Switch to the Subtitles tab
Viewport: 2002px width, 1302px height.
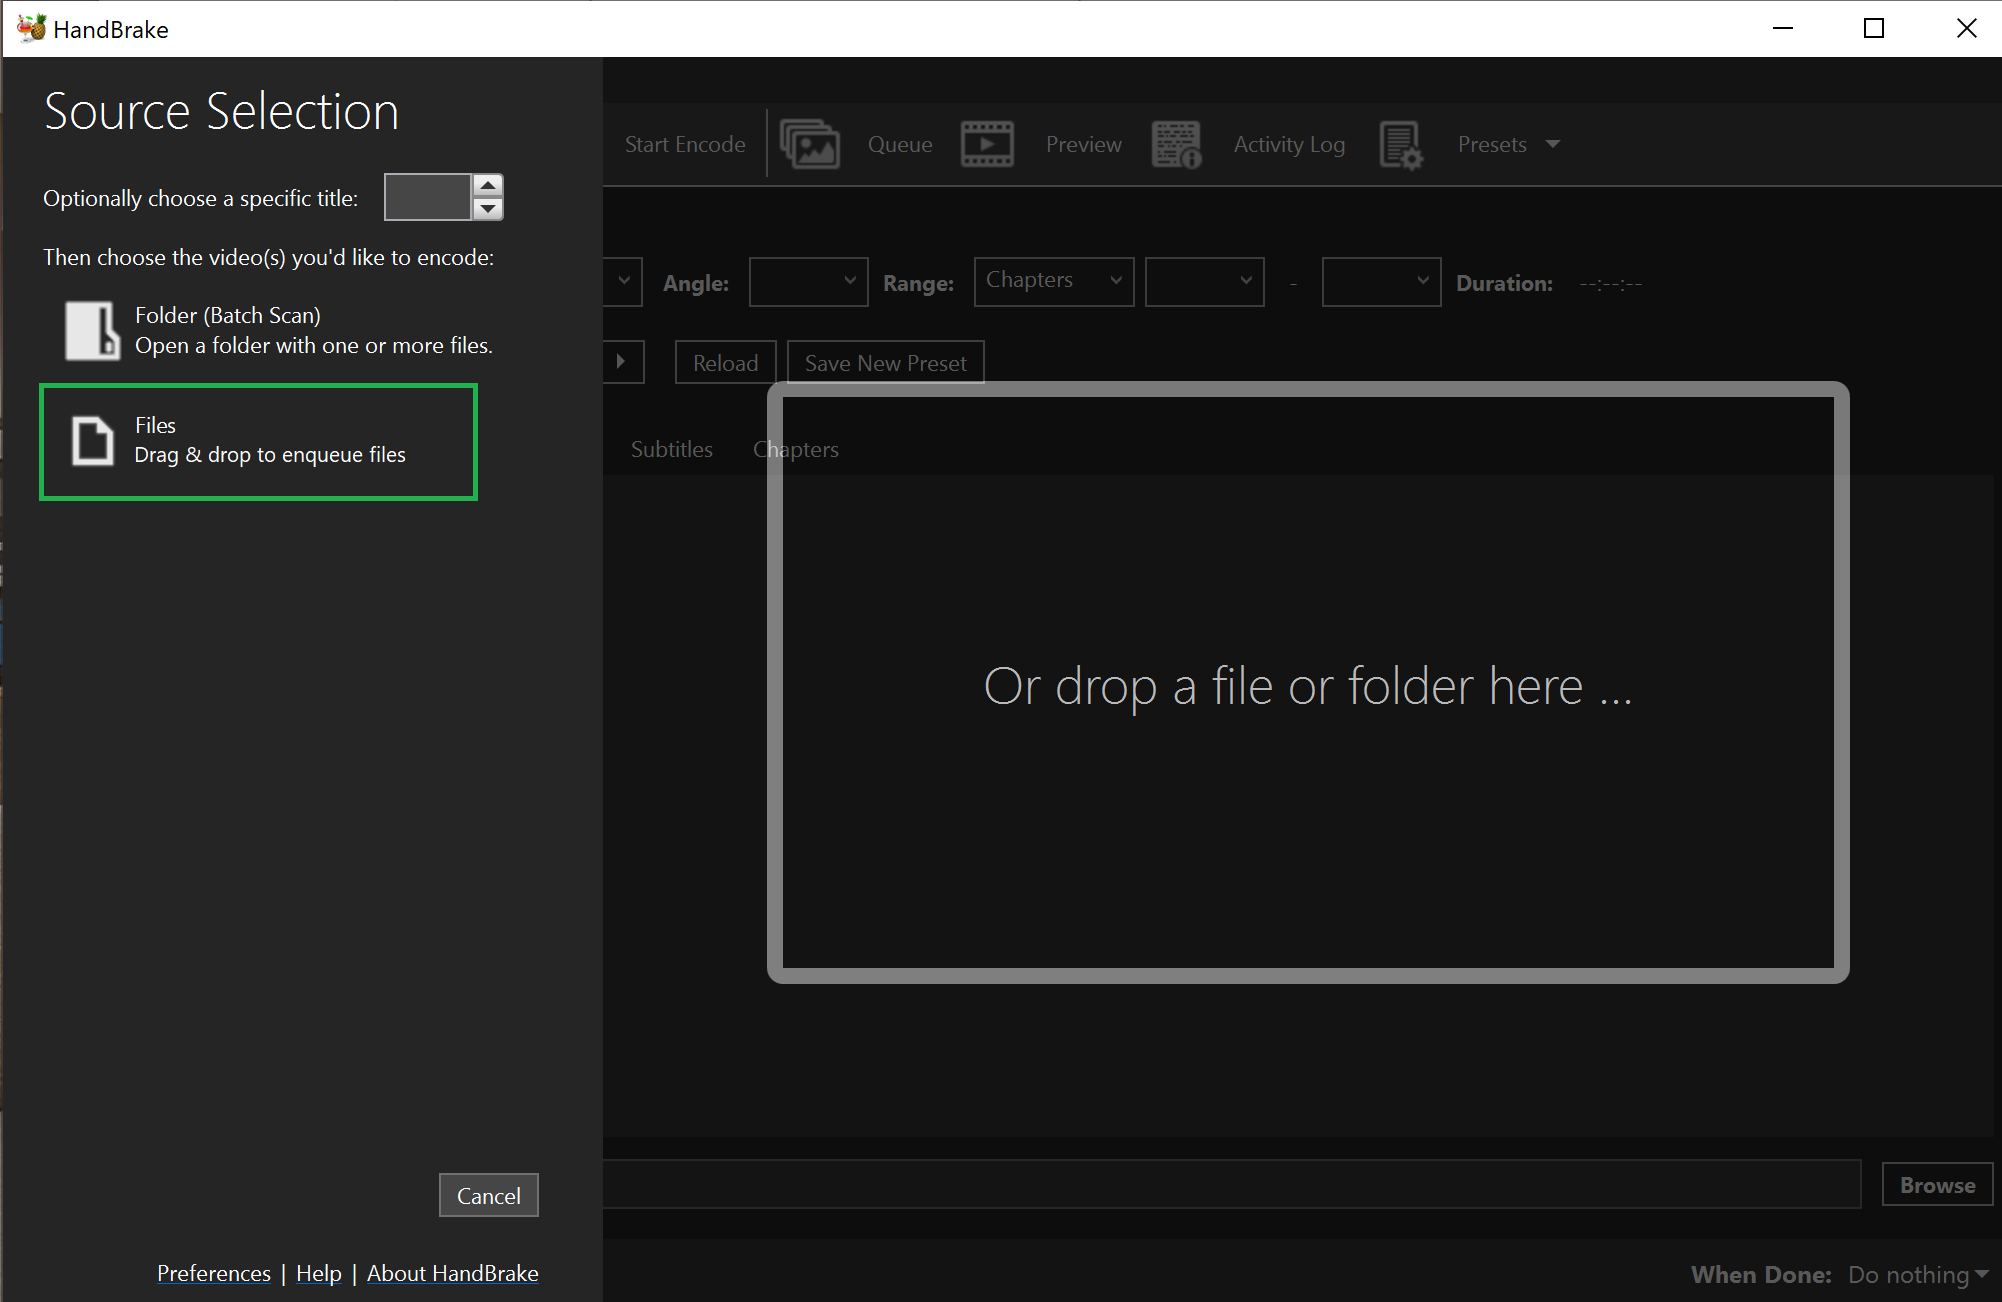pyautogui.click(x=670, y=448)
